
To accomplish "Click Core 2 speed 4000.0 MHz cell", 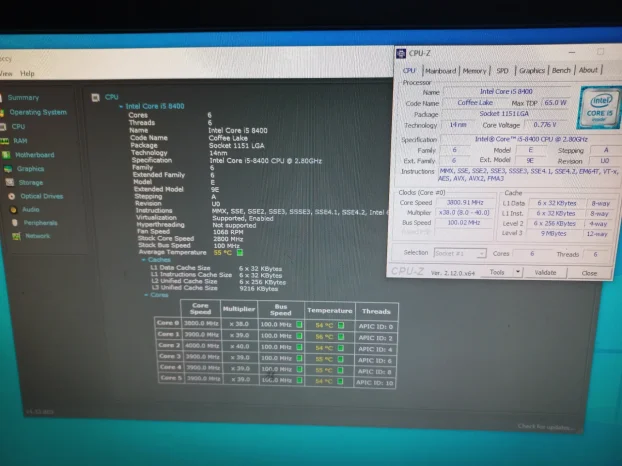I will pos(202,346).
